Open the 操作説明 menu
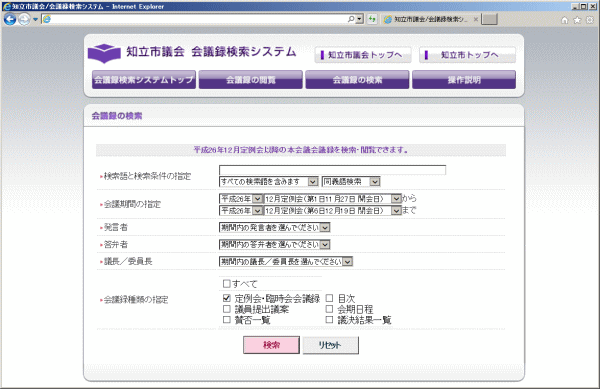The image size is (600, 389). point(464,80)
